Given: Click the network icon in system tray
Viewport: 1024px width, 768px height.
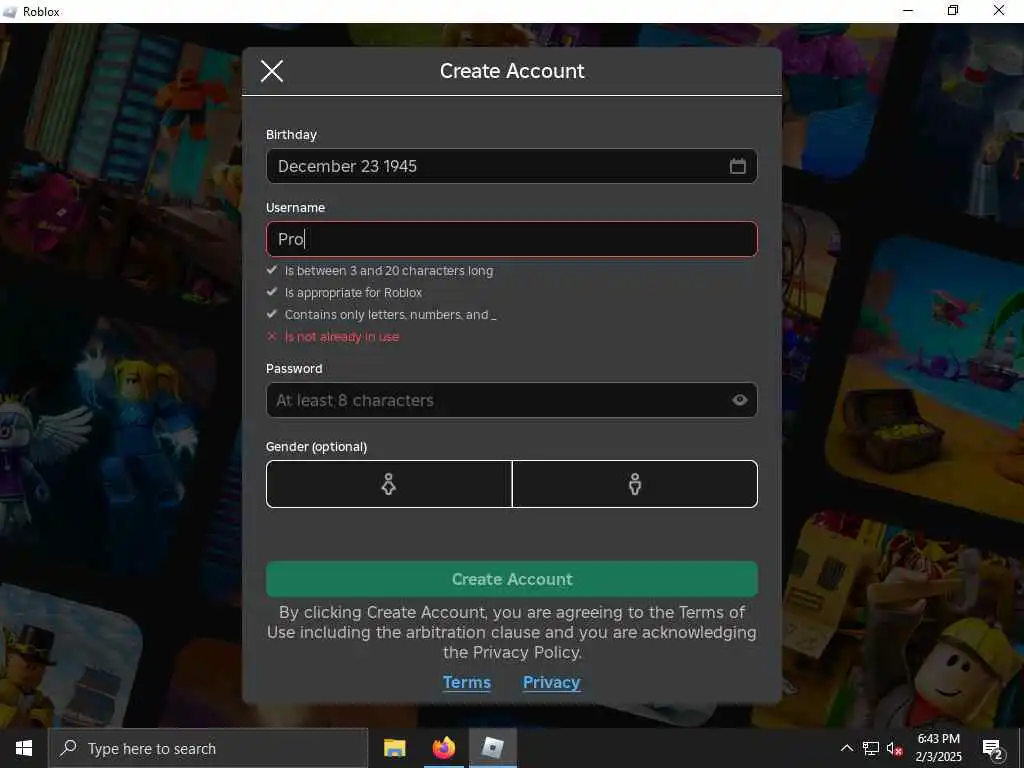Looking at the screenshot, I should point(871,748).
